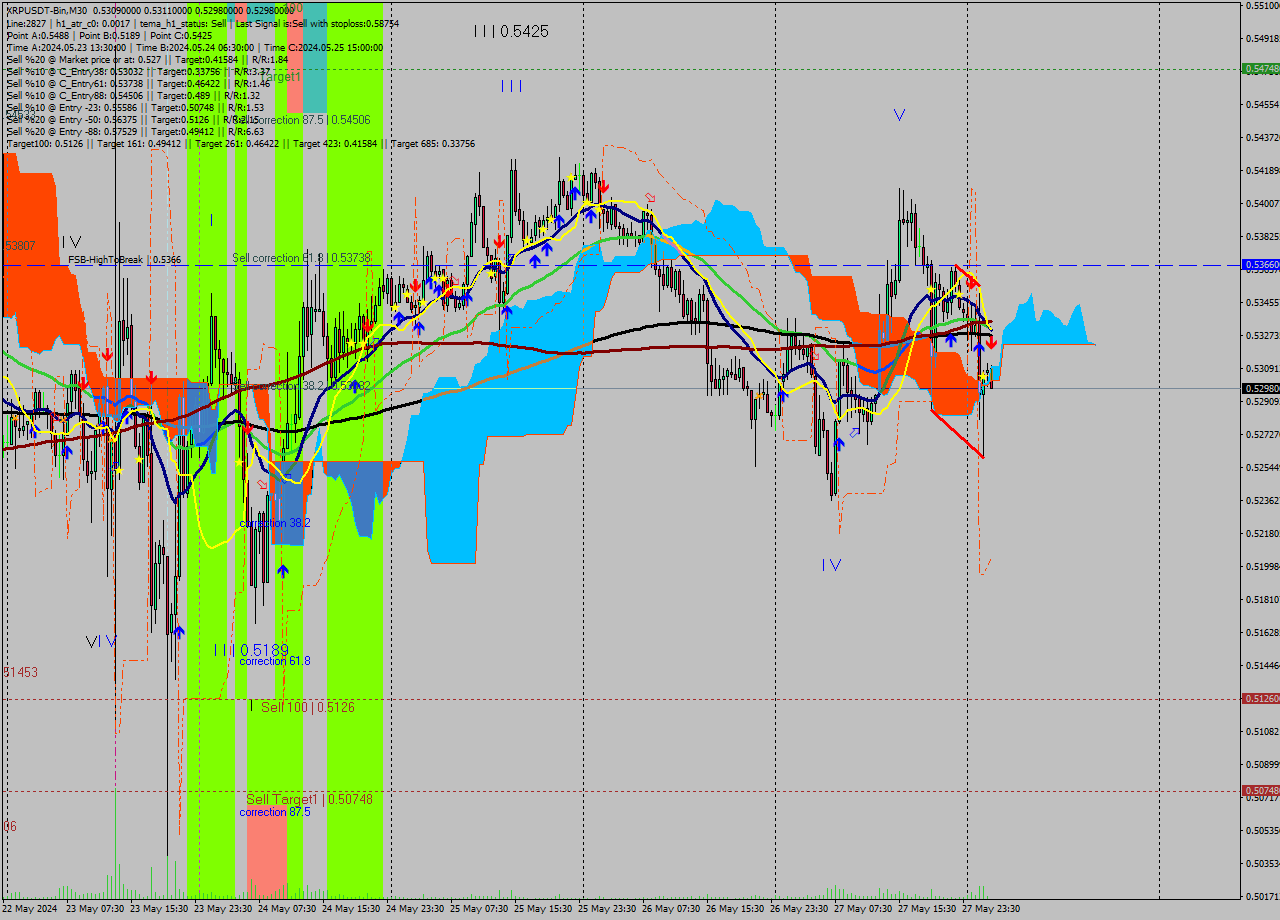Click the Sell %20 @ Entry -88 line
This screenshot has width=1280, height=920.
click(x=135, y=131)
